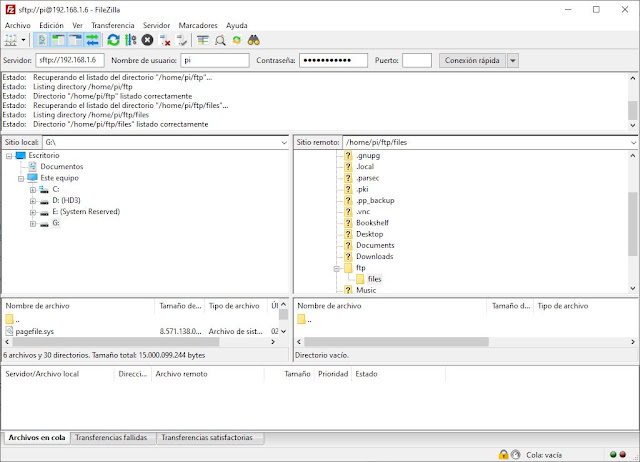Open remote parent directory '..' folder
This screenshot has width=640, height=462.
pyautogui.click(x=304, y=320)
